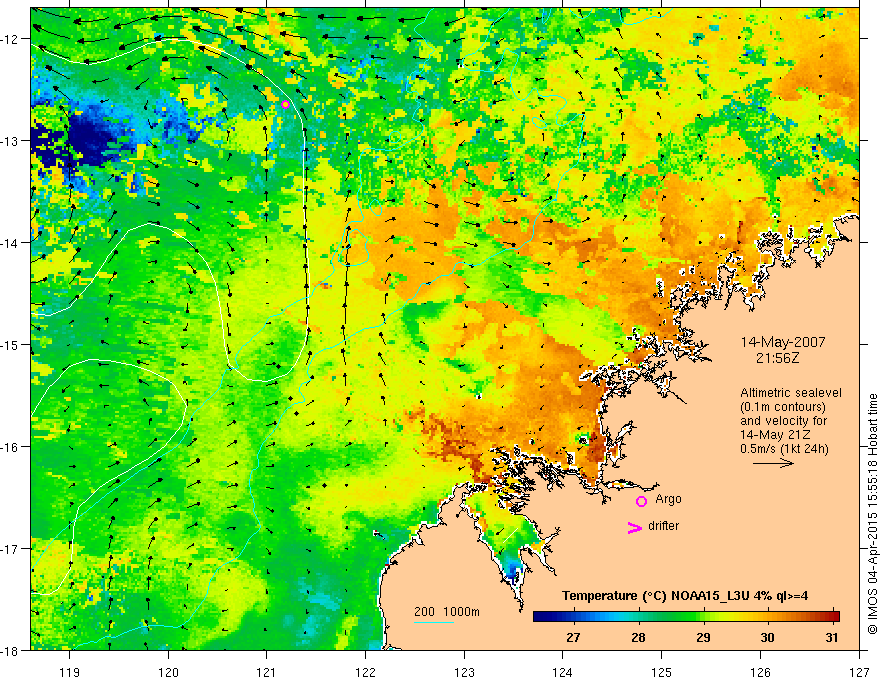The image size is (880, 680).
Task: Click the 'drifter' legend label
Action: click(x=663, y=526)
